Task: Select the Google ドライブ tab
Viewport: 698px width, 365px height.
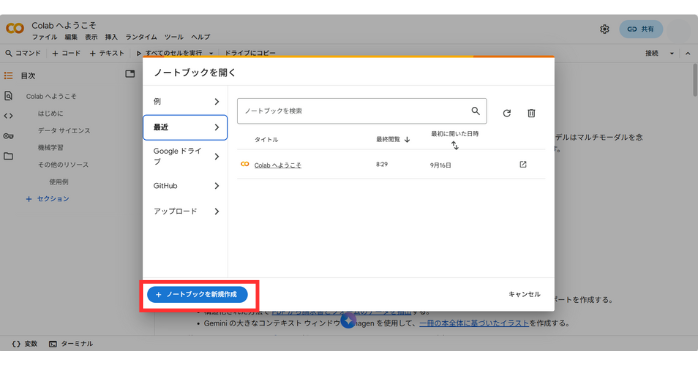Action: (185, 156)
